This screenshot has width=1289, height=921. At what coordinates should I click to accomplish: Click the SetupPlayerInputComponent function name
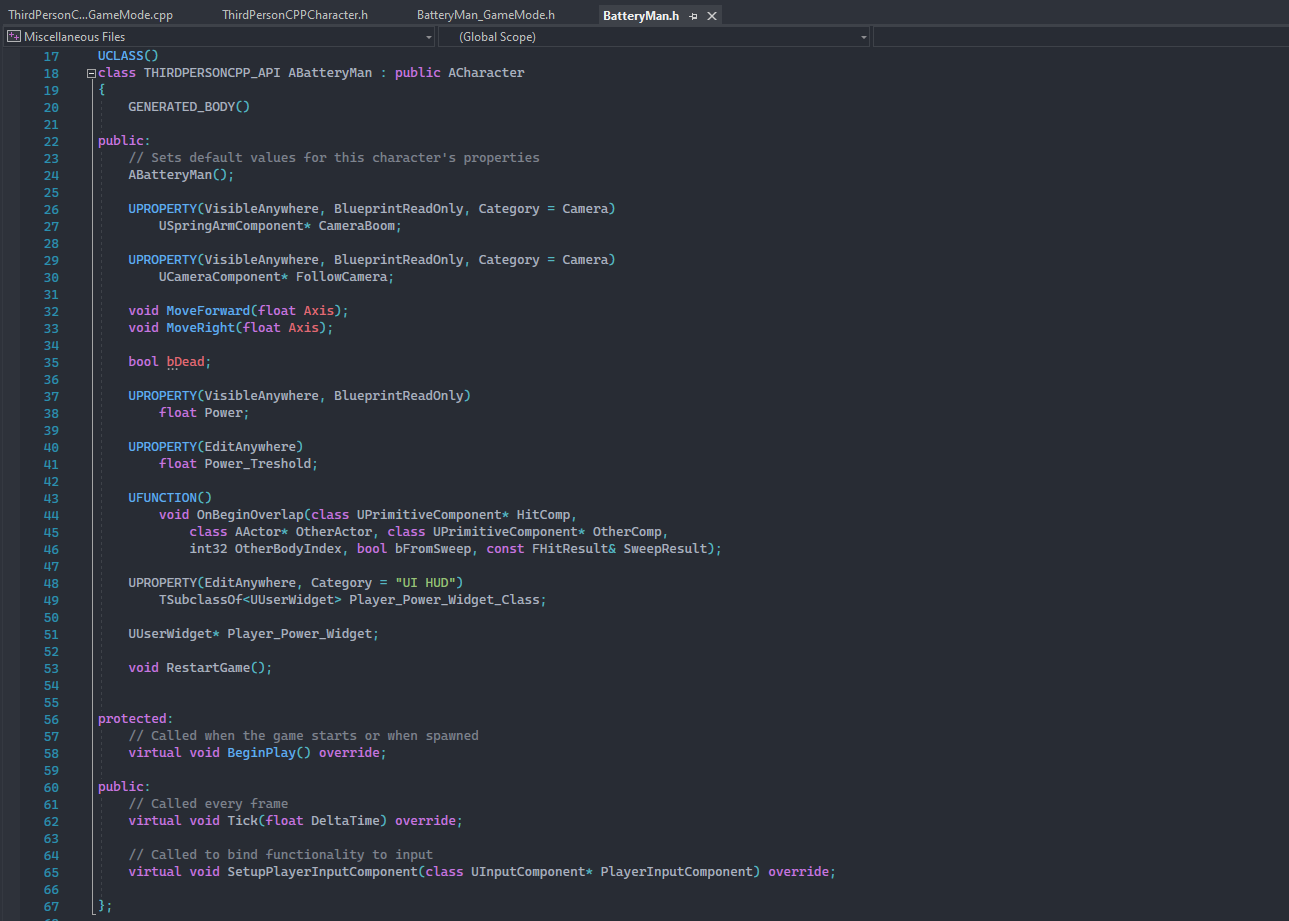[322, 872]
